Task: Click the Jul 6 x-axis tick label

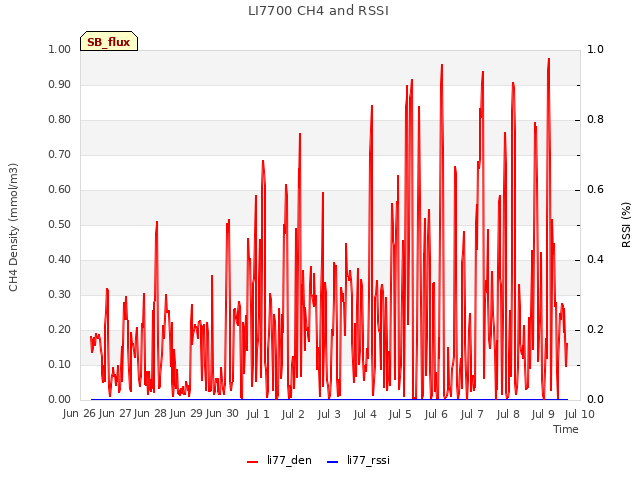Action: point(436,414)
